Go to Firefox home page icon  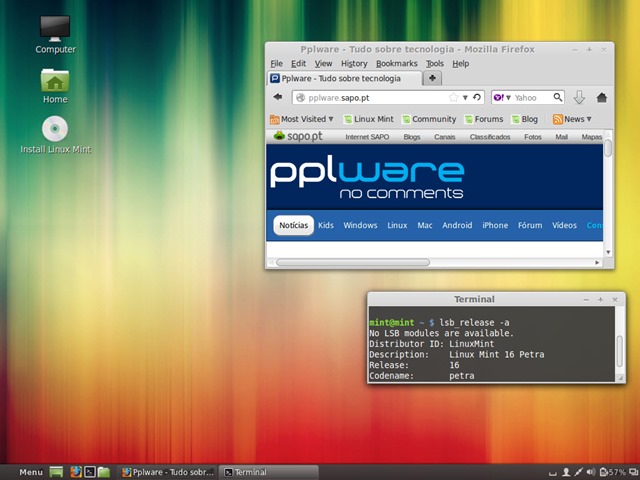pyautogui.click(x=602, y=98)
